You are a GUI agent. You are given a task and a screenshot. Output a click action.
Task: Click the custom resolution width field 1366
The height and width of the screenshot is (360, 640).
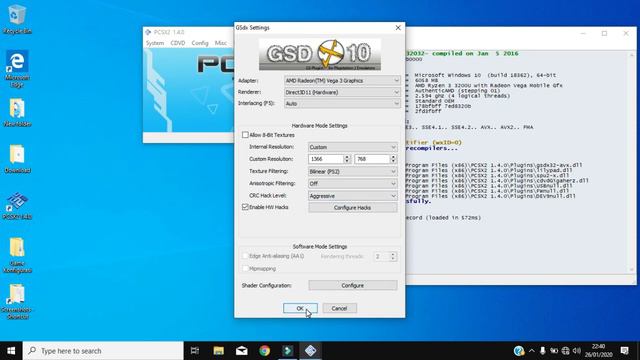click(x=326, y=159)
